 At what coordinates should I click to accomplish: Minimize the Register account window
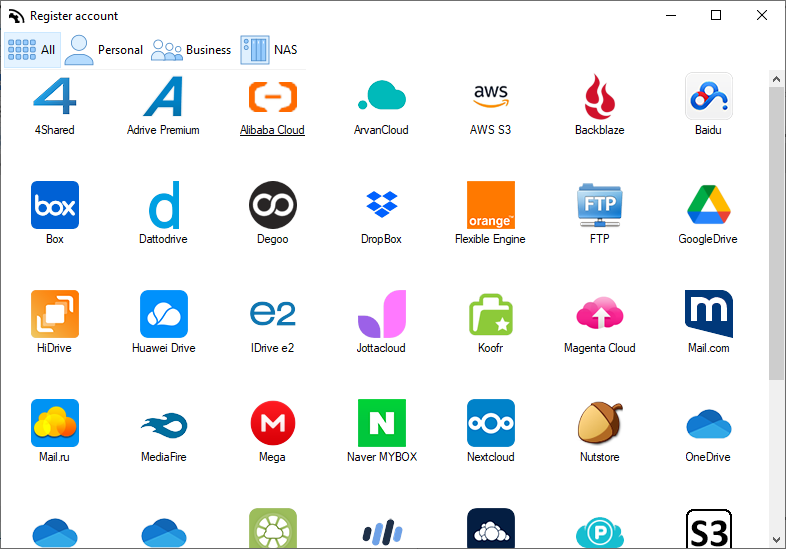[x=671, y=16]
